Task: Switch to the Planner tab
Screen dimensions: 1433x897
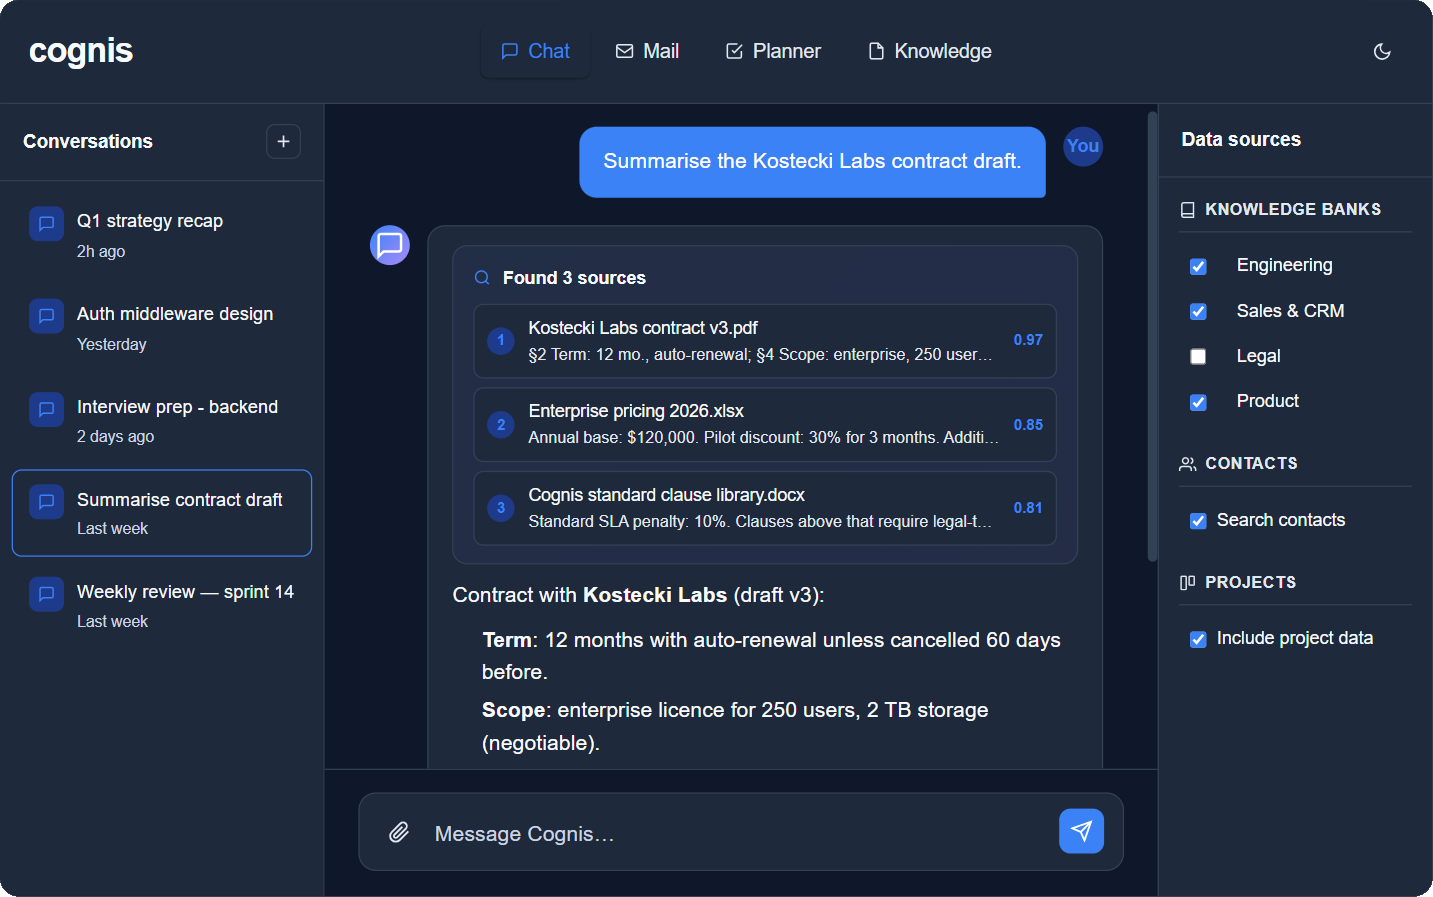Action: click(x=773, y=51)
